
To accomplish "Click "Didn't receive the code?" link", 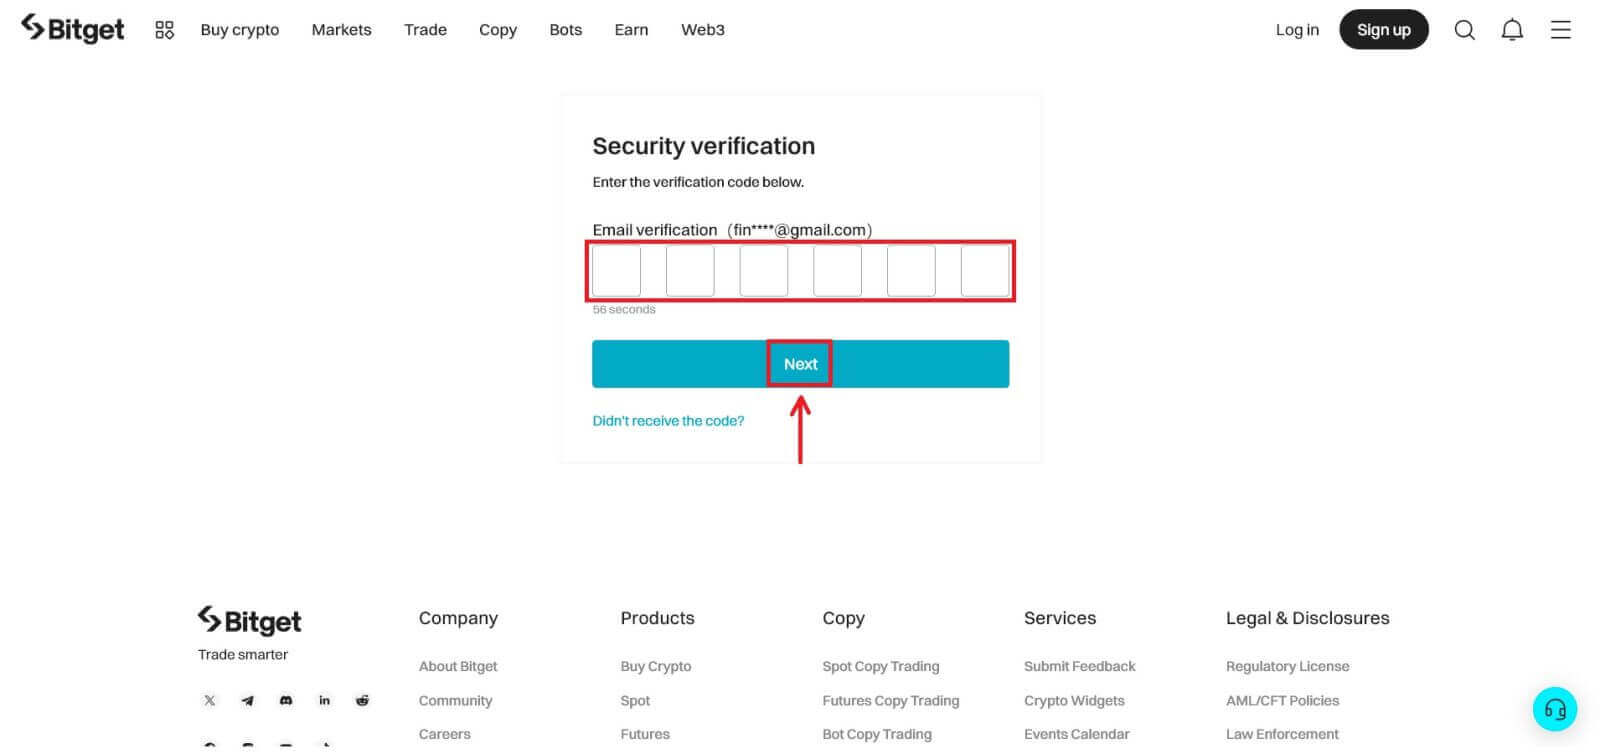I will pyautogui.click(x=668, y=421).
